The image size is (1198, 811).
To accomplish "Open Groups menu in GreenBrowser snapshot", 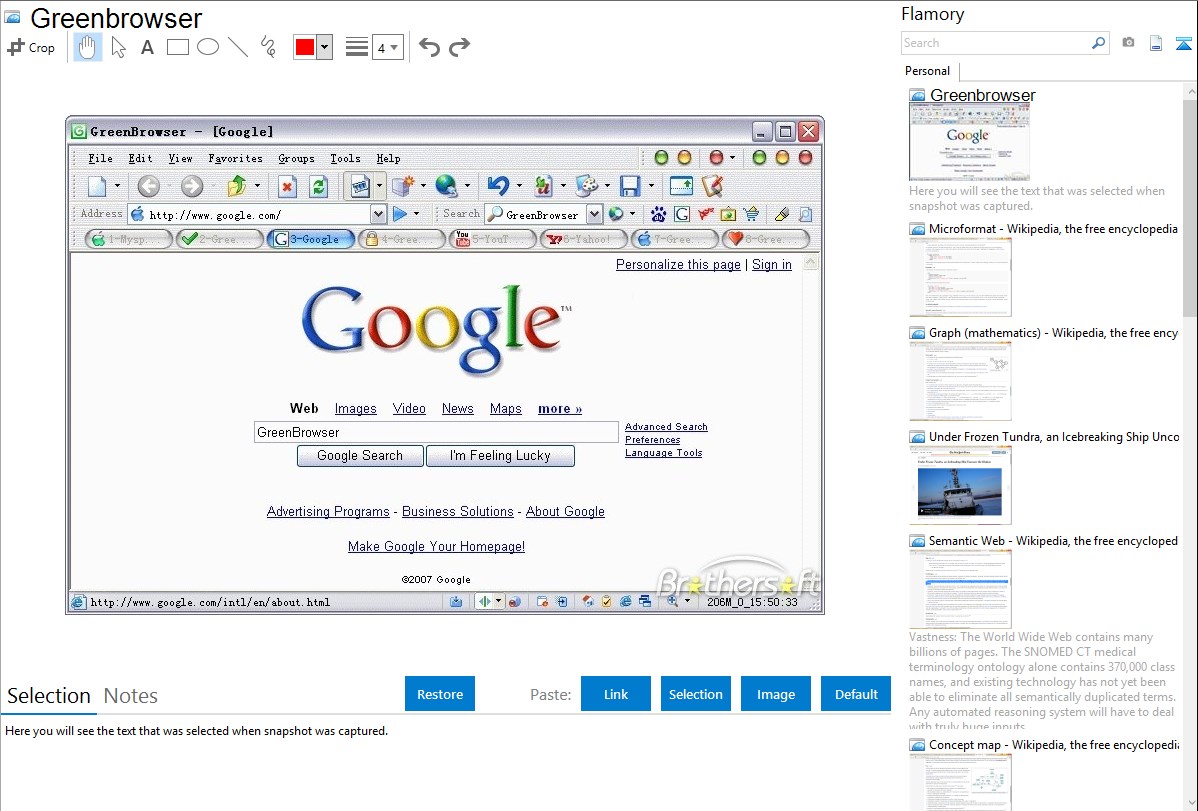I will pyautogui.click(x=296, y=158).
